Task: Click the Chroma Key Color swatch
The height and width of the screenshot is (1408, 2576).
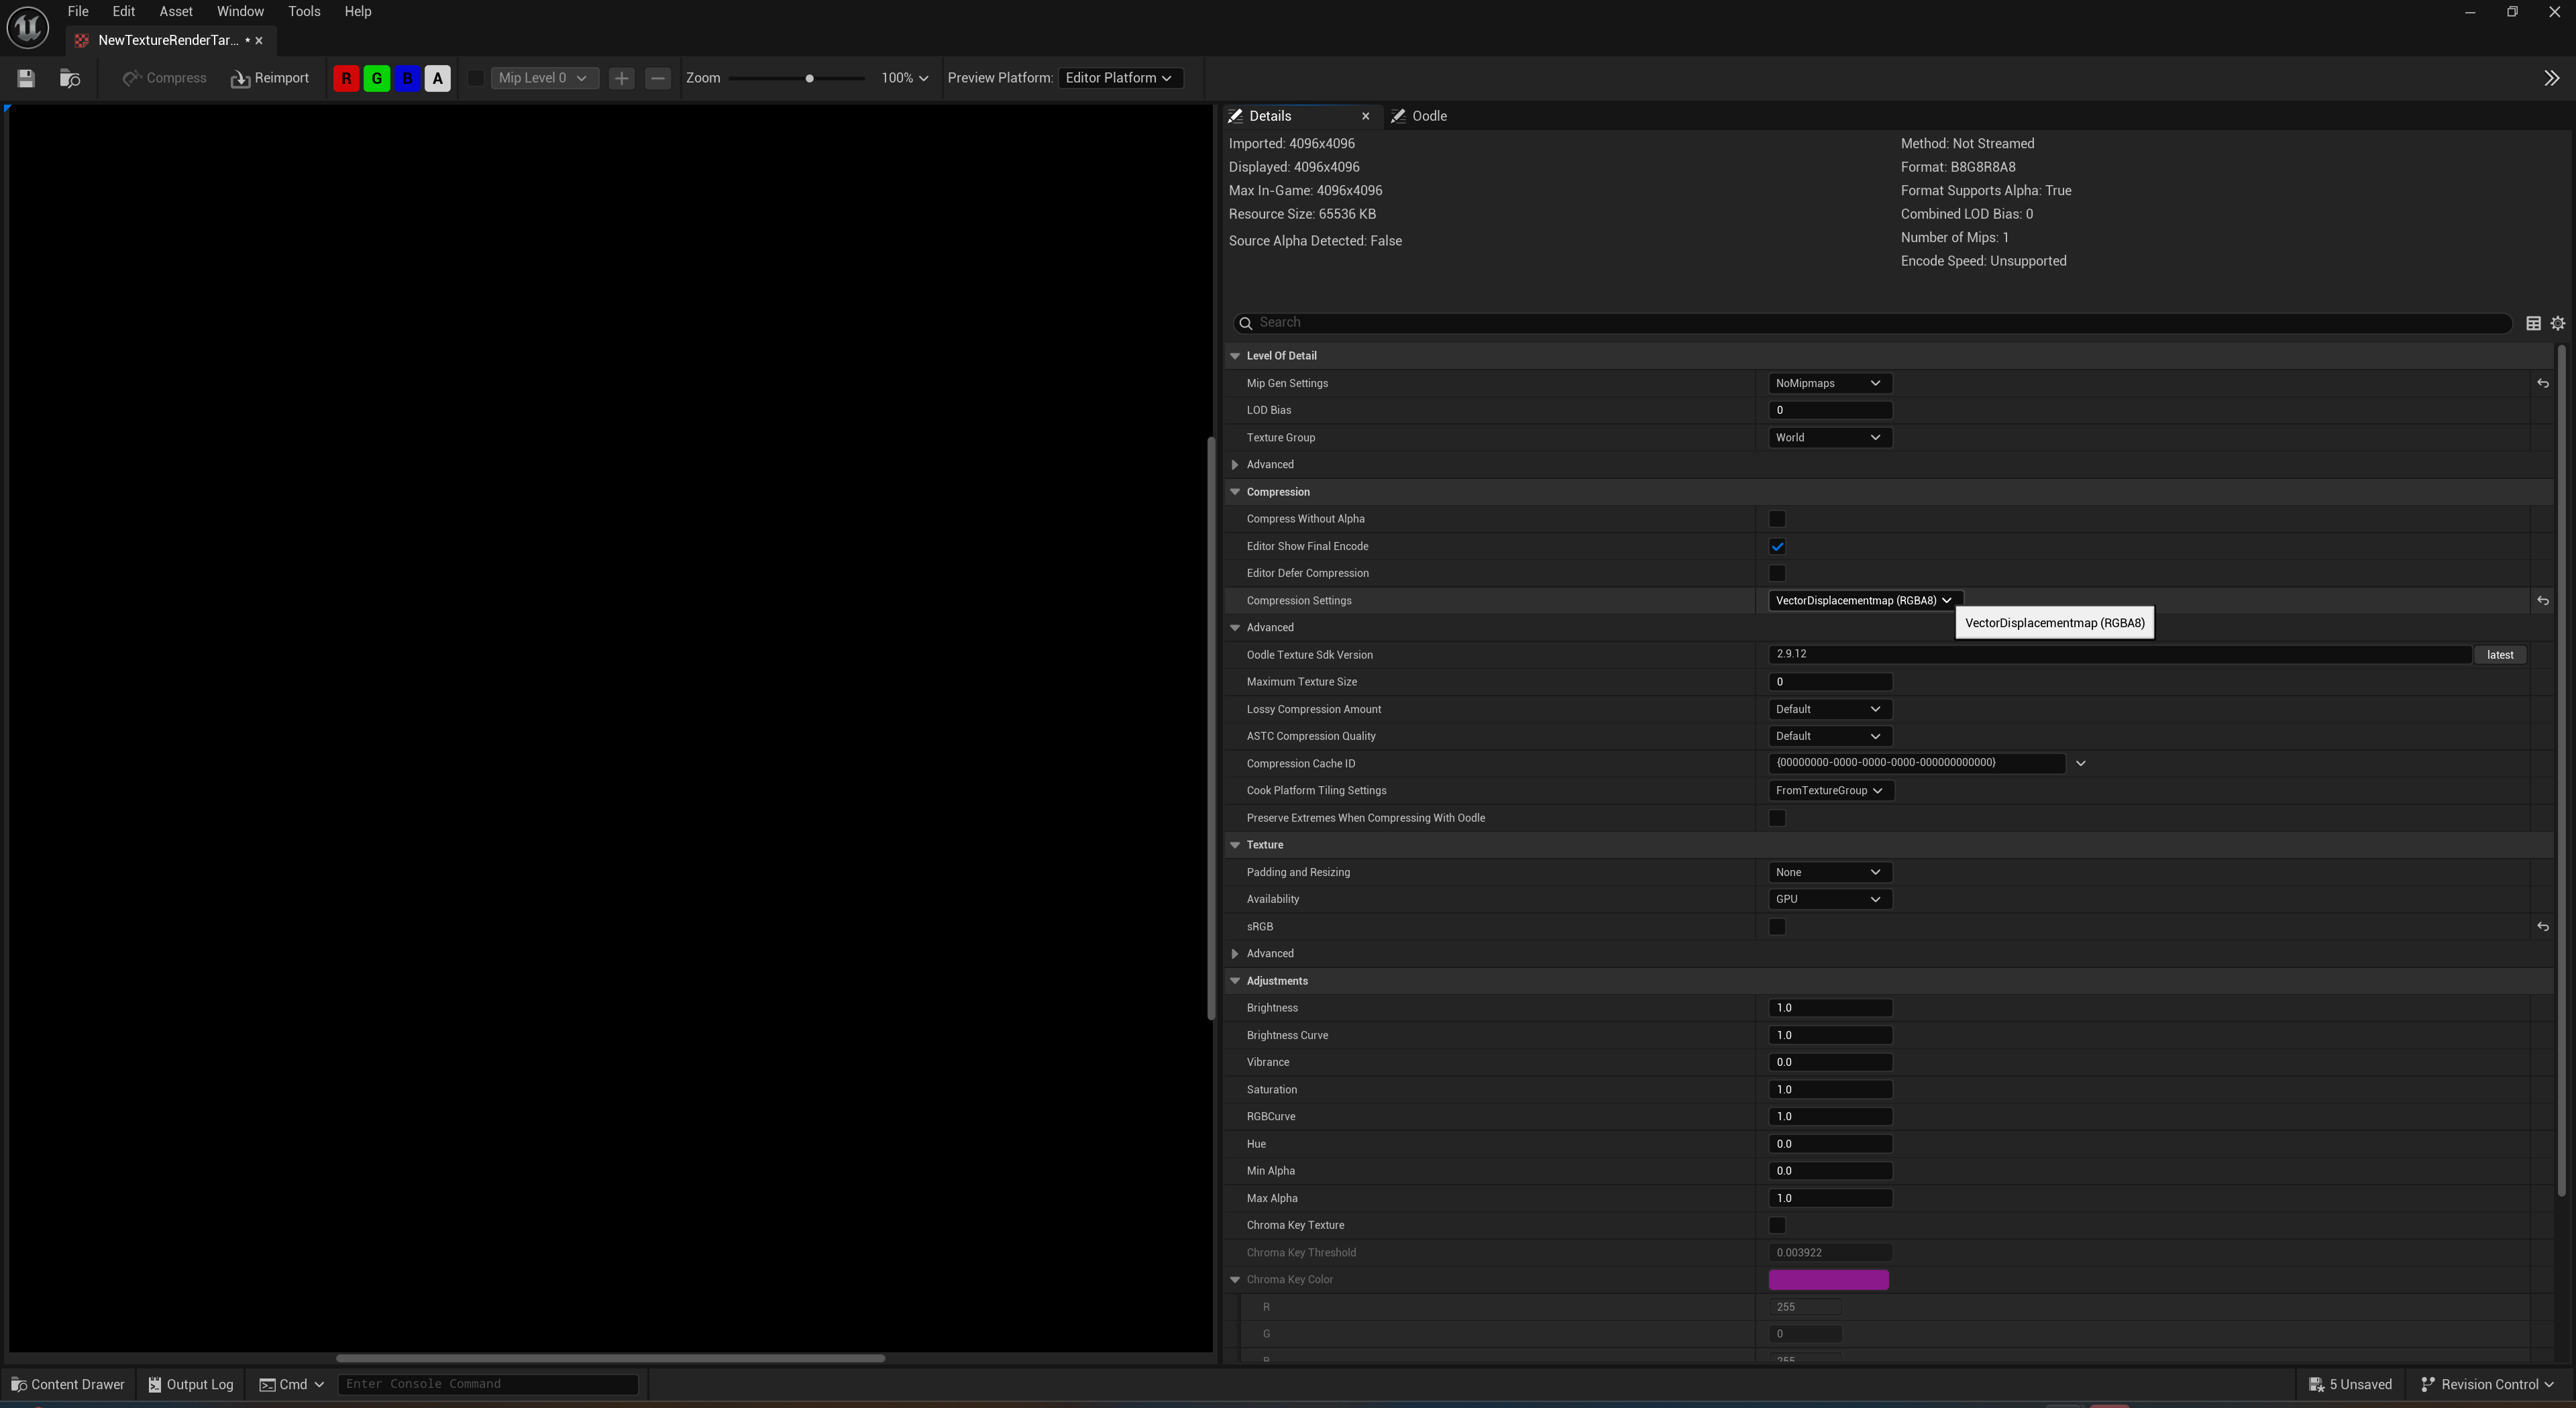Action: [1828, 1280]
